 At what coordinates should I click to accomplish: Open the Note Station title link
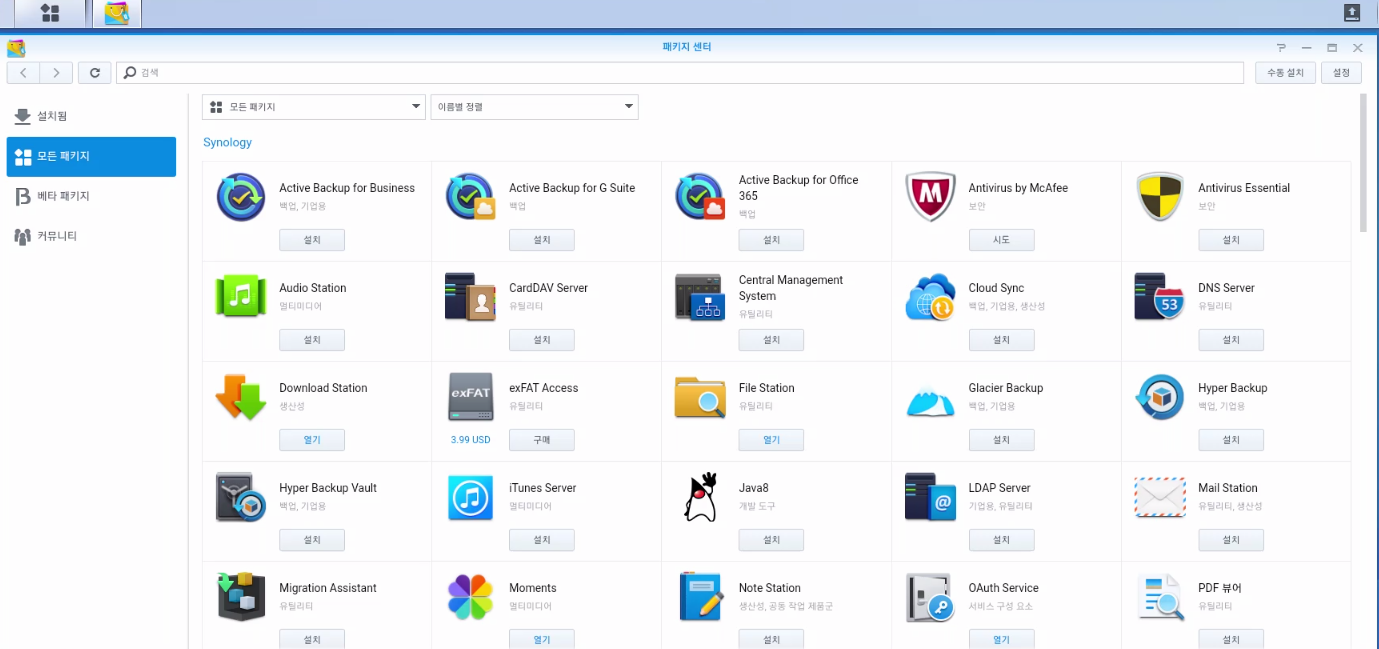coord(770,588)
